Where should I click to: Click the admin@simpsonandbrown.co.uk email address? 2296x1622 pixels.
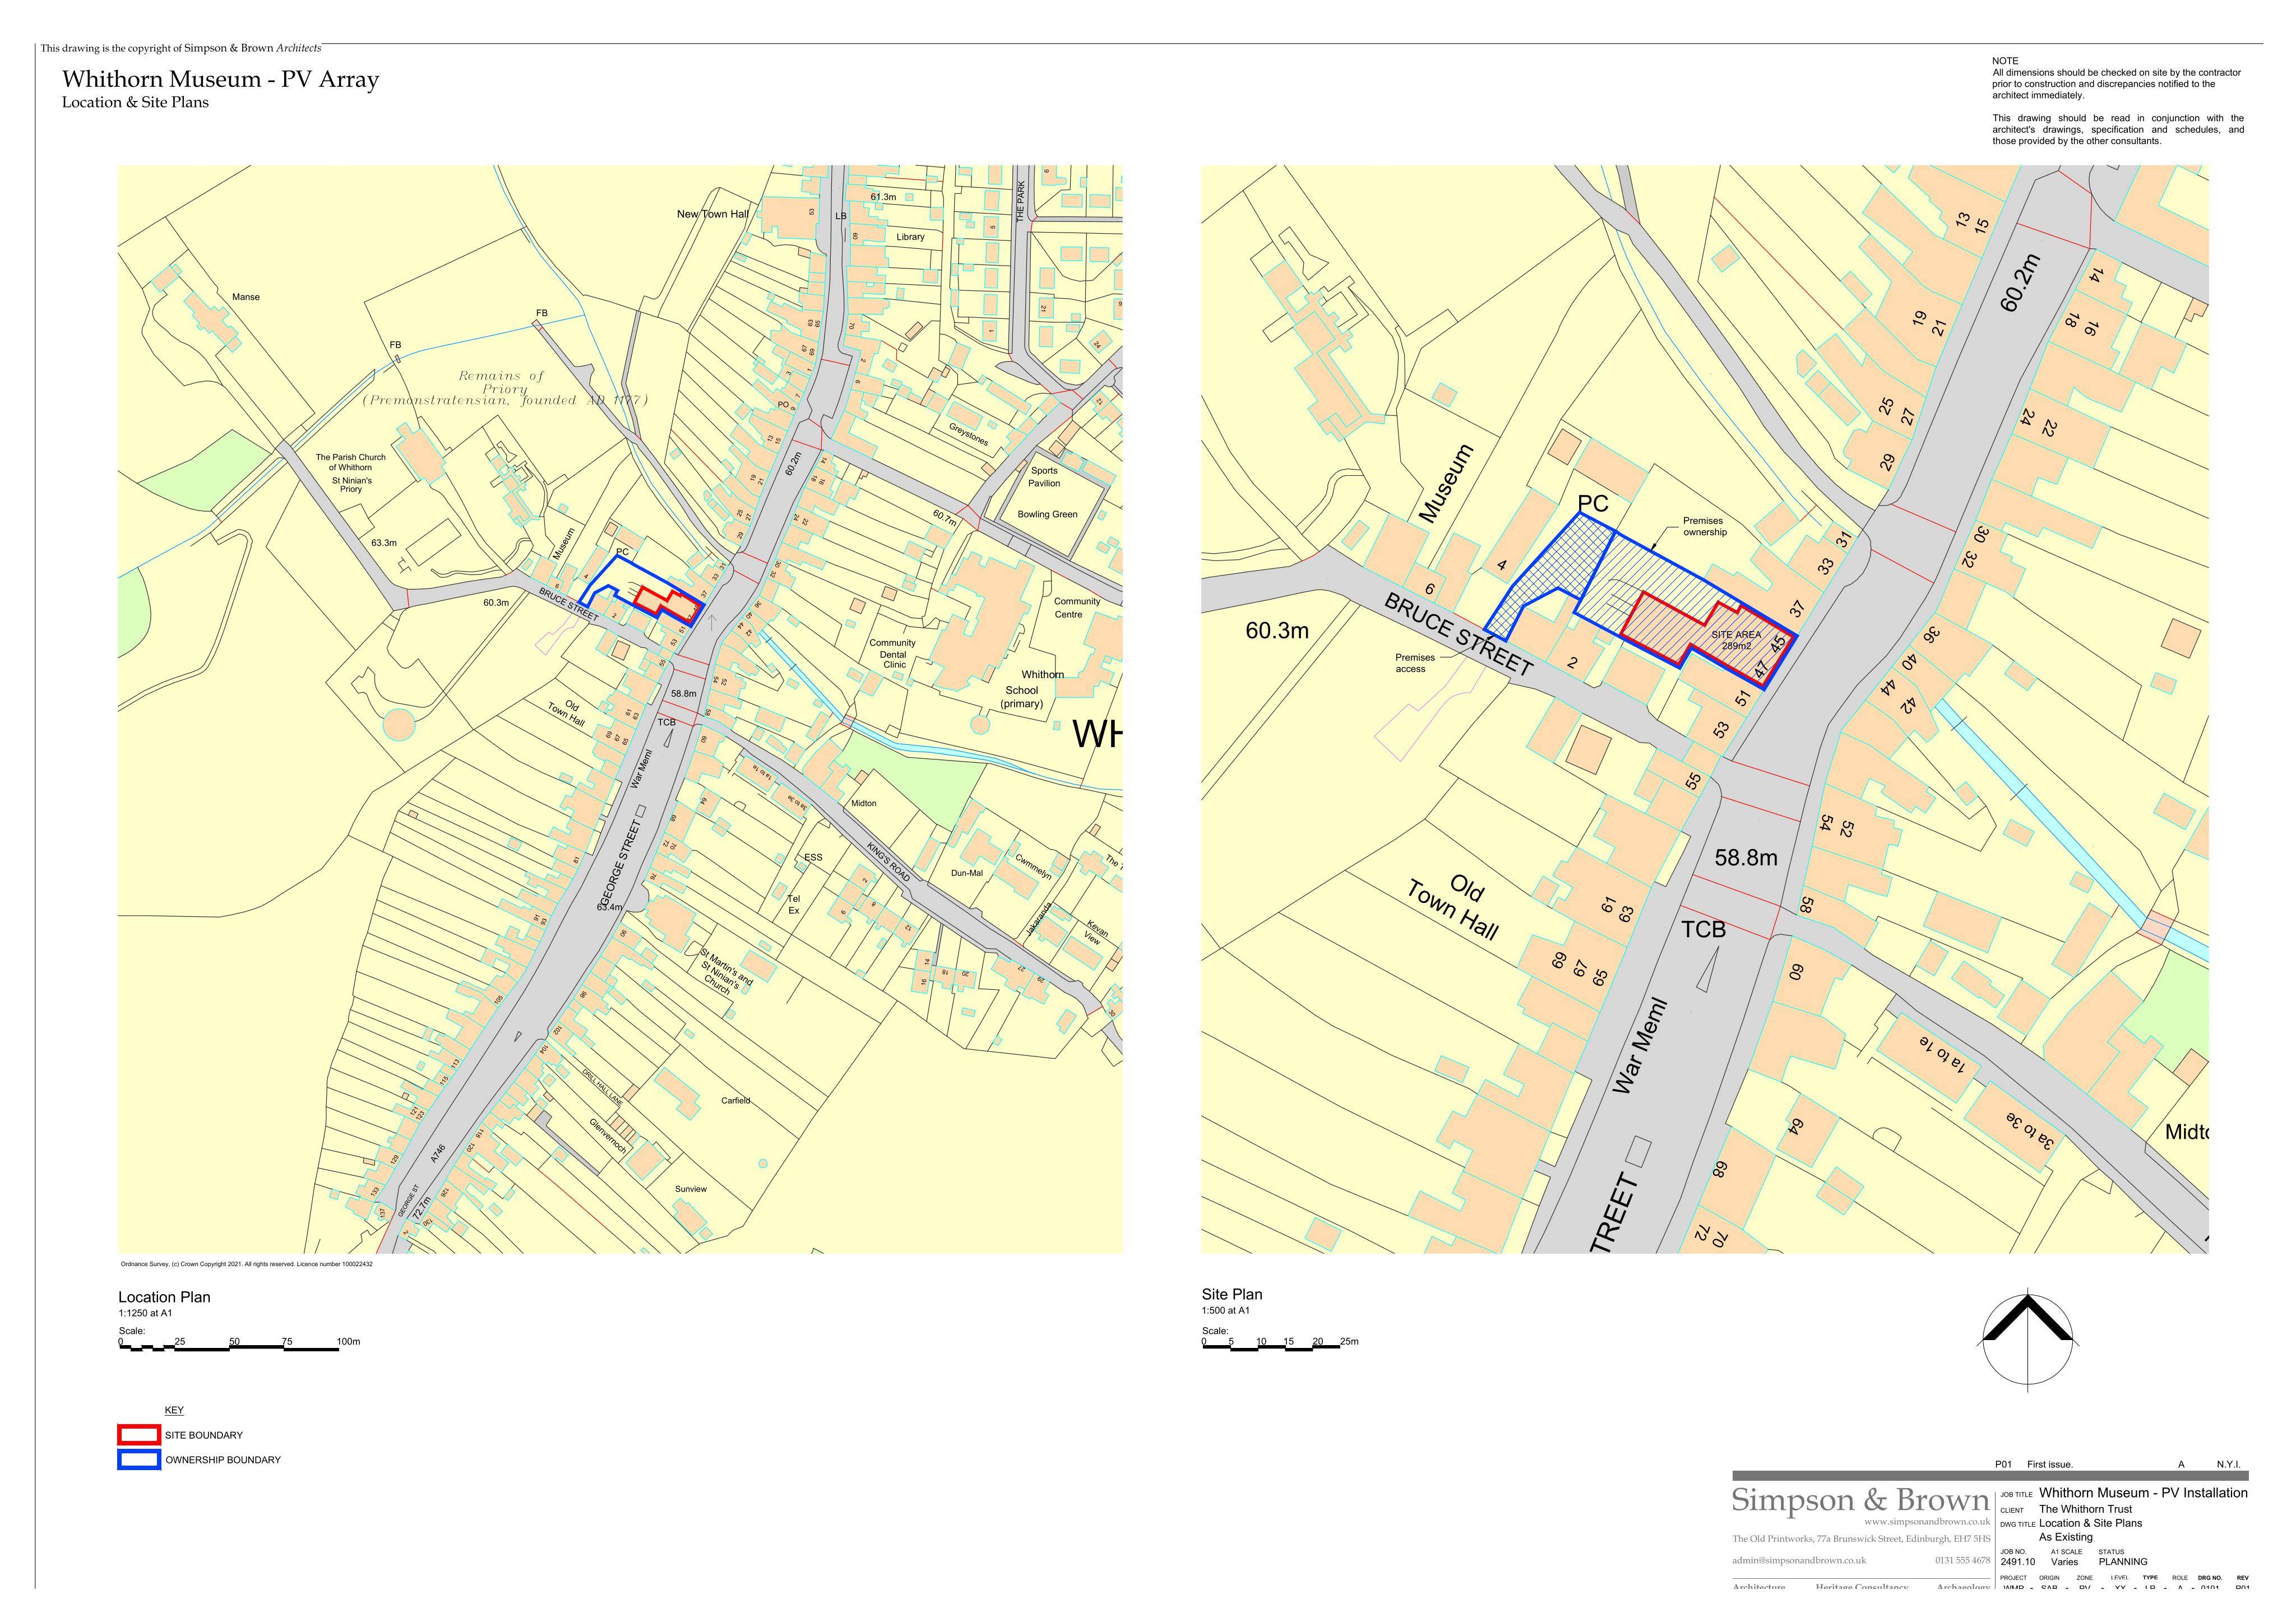tap(1799, 1560)
